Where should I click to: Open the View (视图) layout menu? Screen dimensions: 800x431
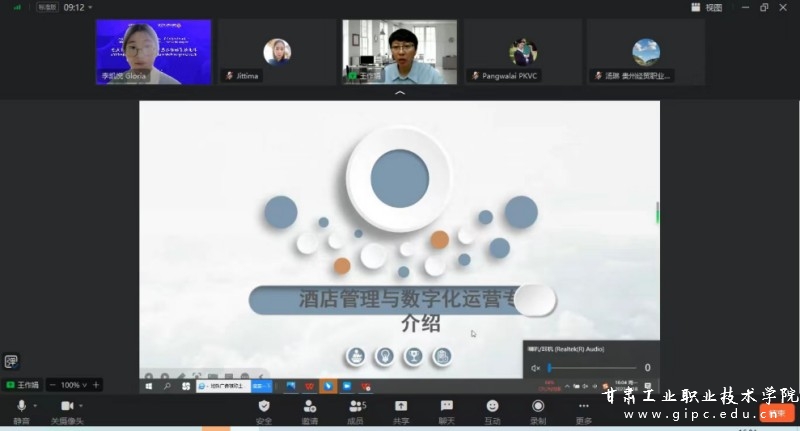coord(708,7)
